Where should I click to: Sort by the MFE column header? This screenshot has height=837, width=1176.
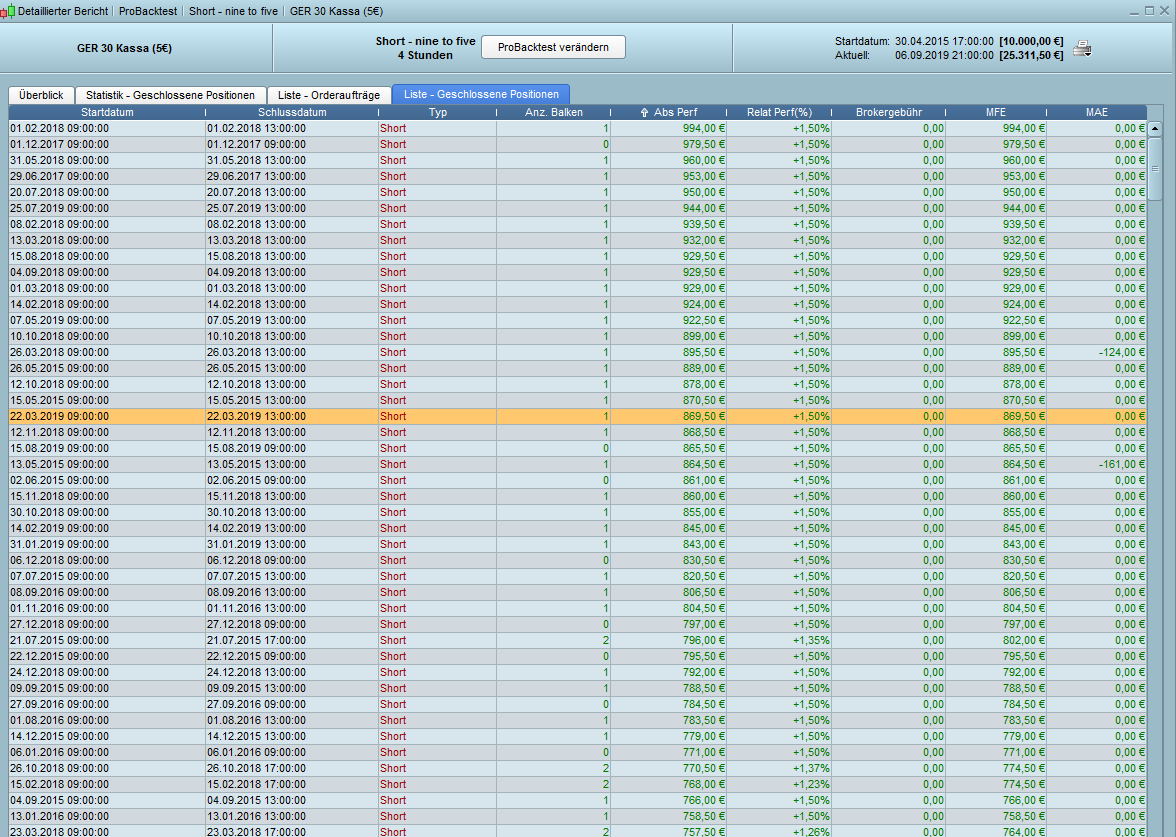pos(996,112)
